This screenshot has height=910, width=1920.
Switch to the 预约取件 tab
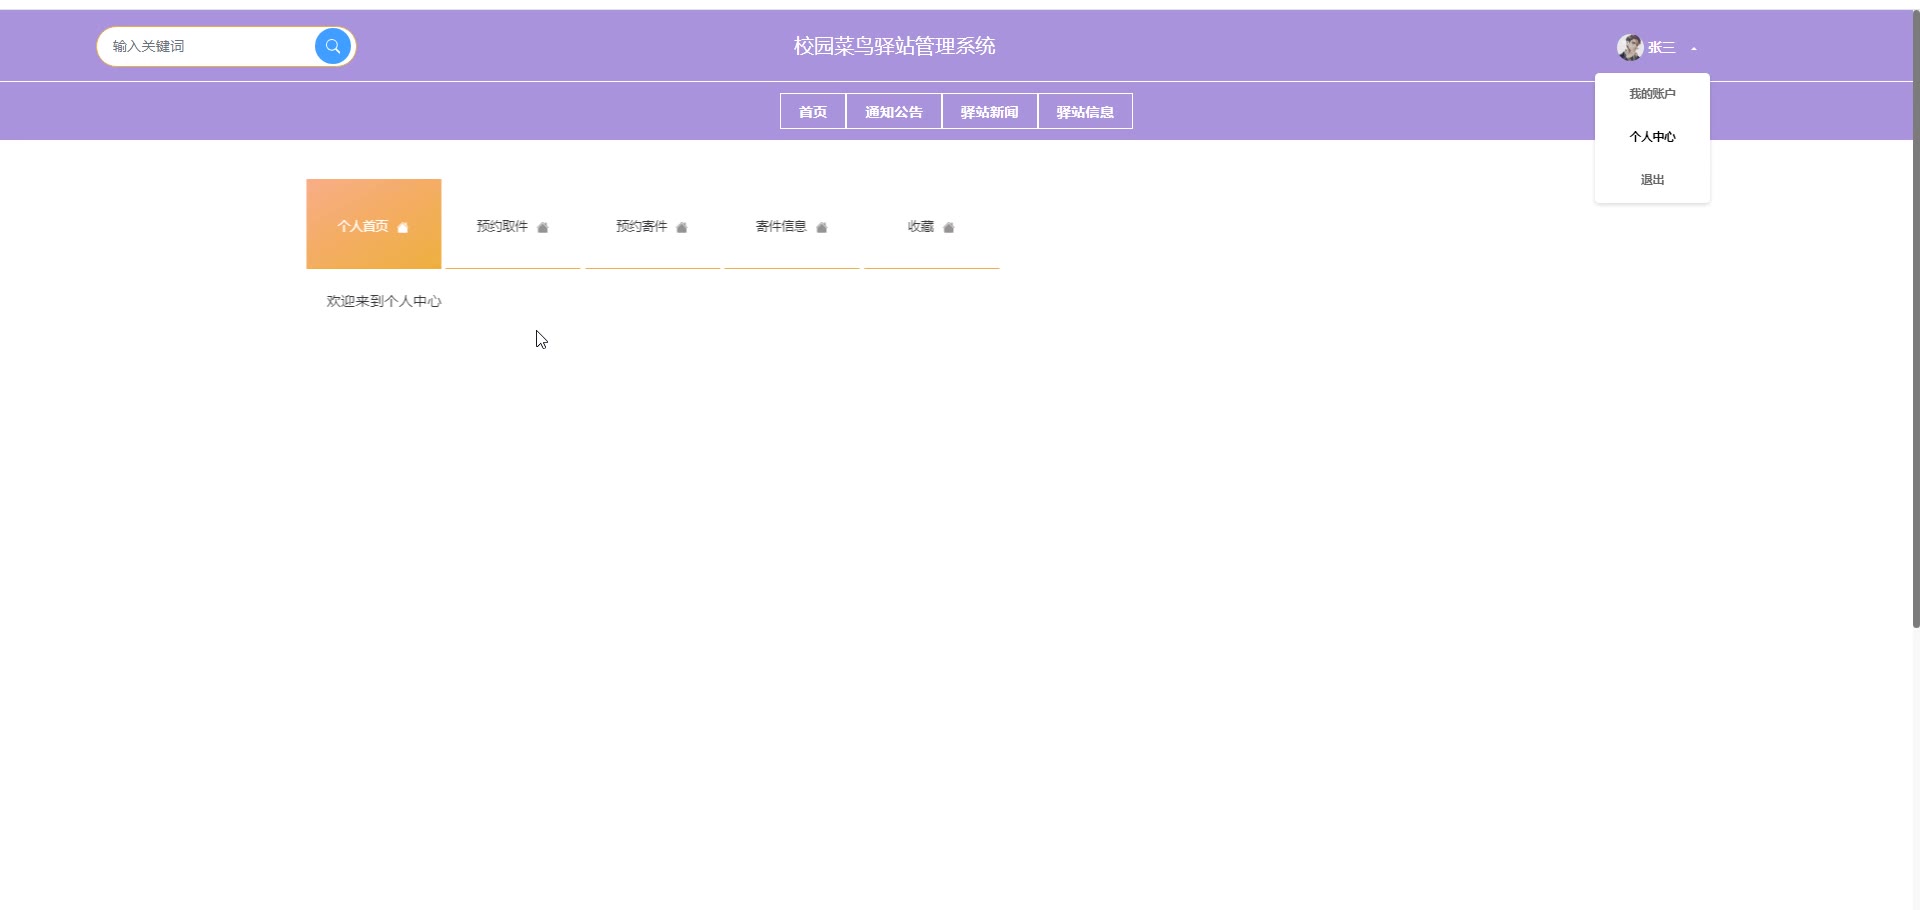pyautogui.click(x=513, y=224)
